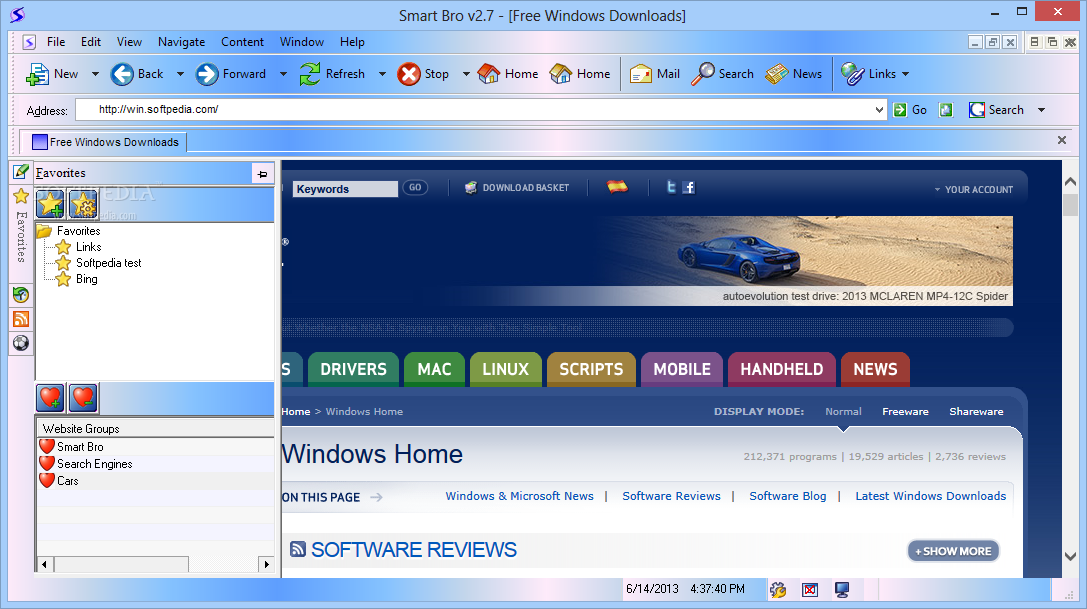This screenshot has width=1087, height=609.
Task: Click the Keywords search box
Action: click(x=346, y=189)
